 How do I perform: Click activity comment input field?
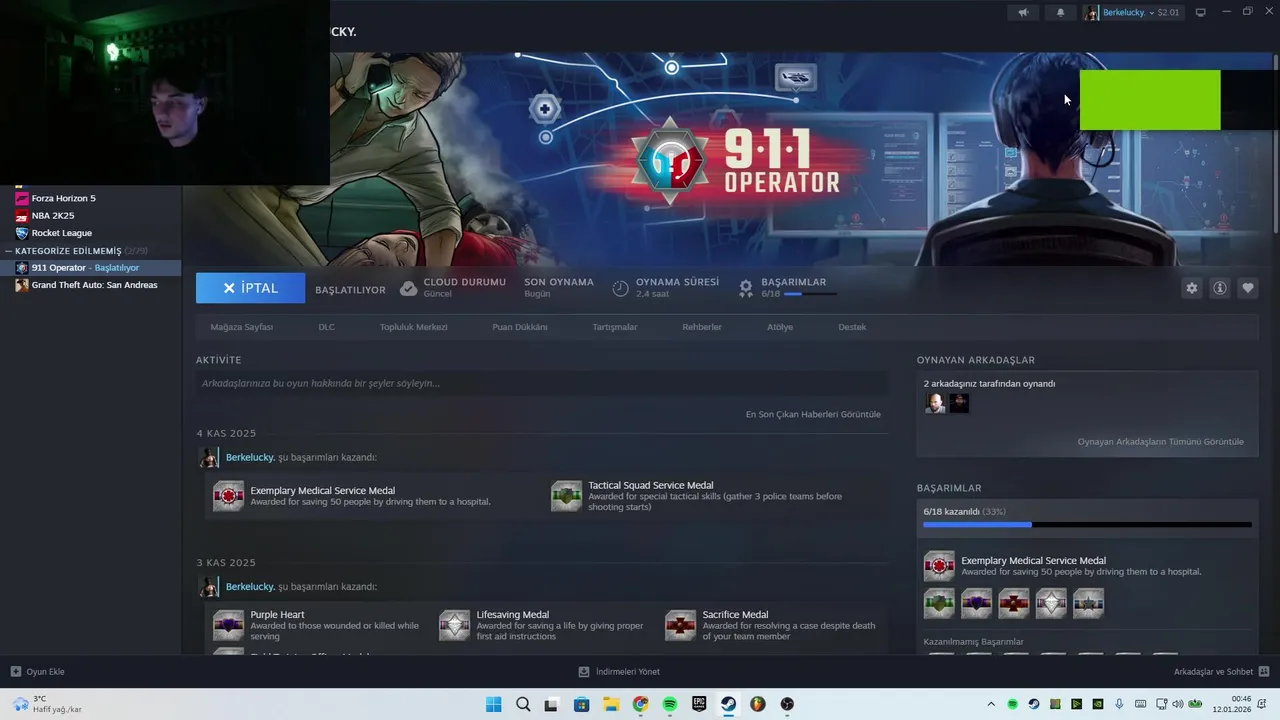pyautogui.click(x=541, y=383)
